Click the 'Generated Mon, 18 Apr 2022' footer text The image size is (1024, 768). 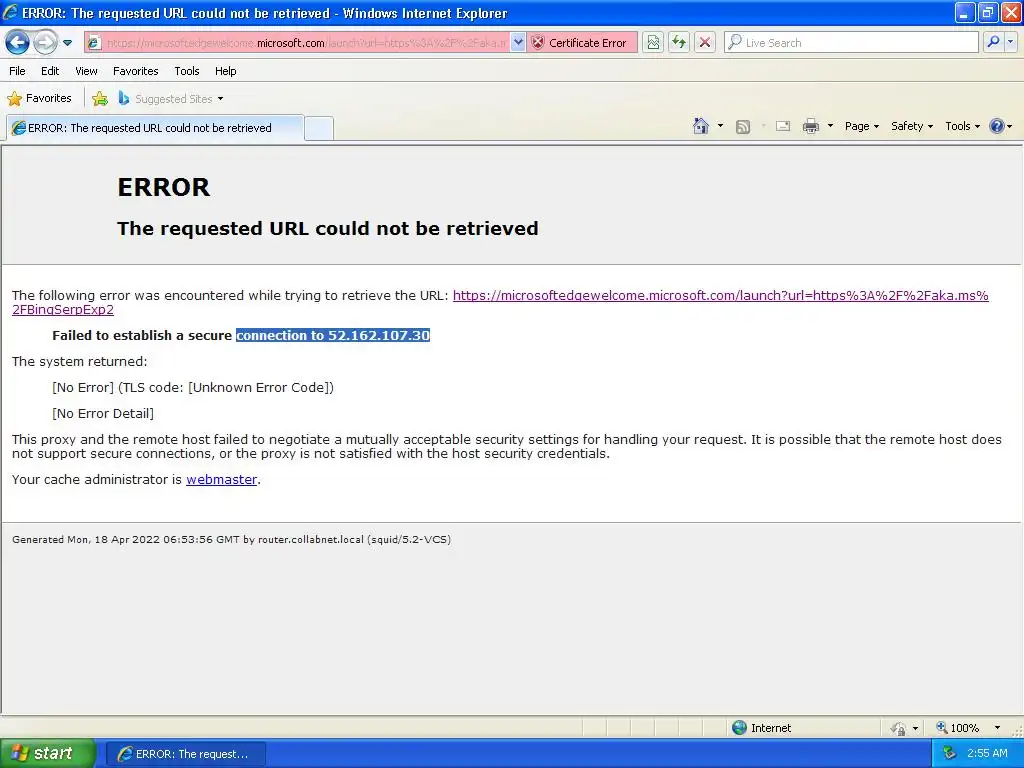click(x=231, y=539)
